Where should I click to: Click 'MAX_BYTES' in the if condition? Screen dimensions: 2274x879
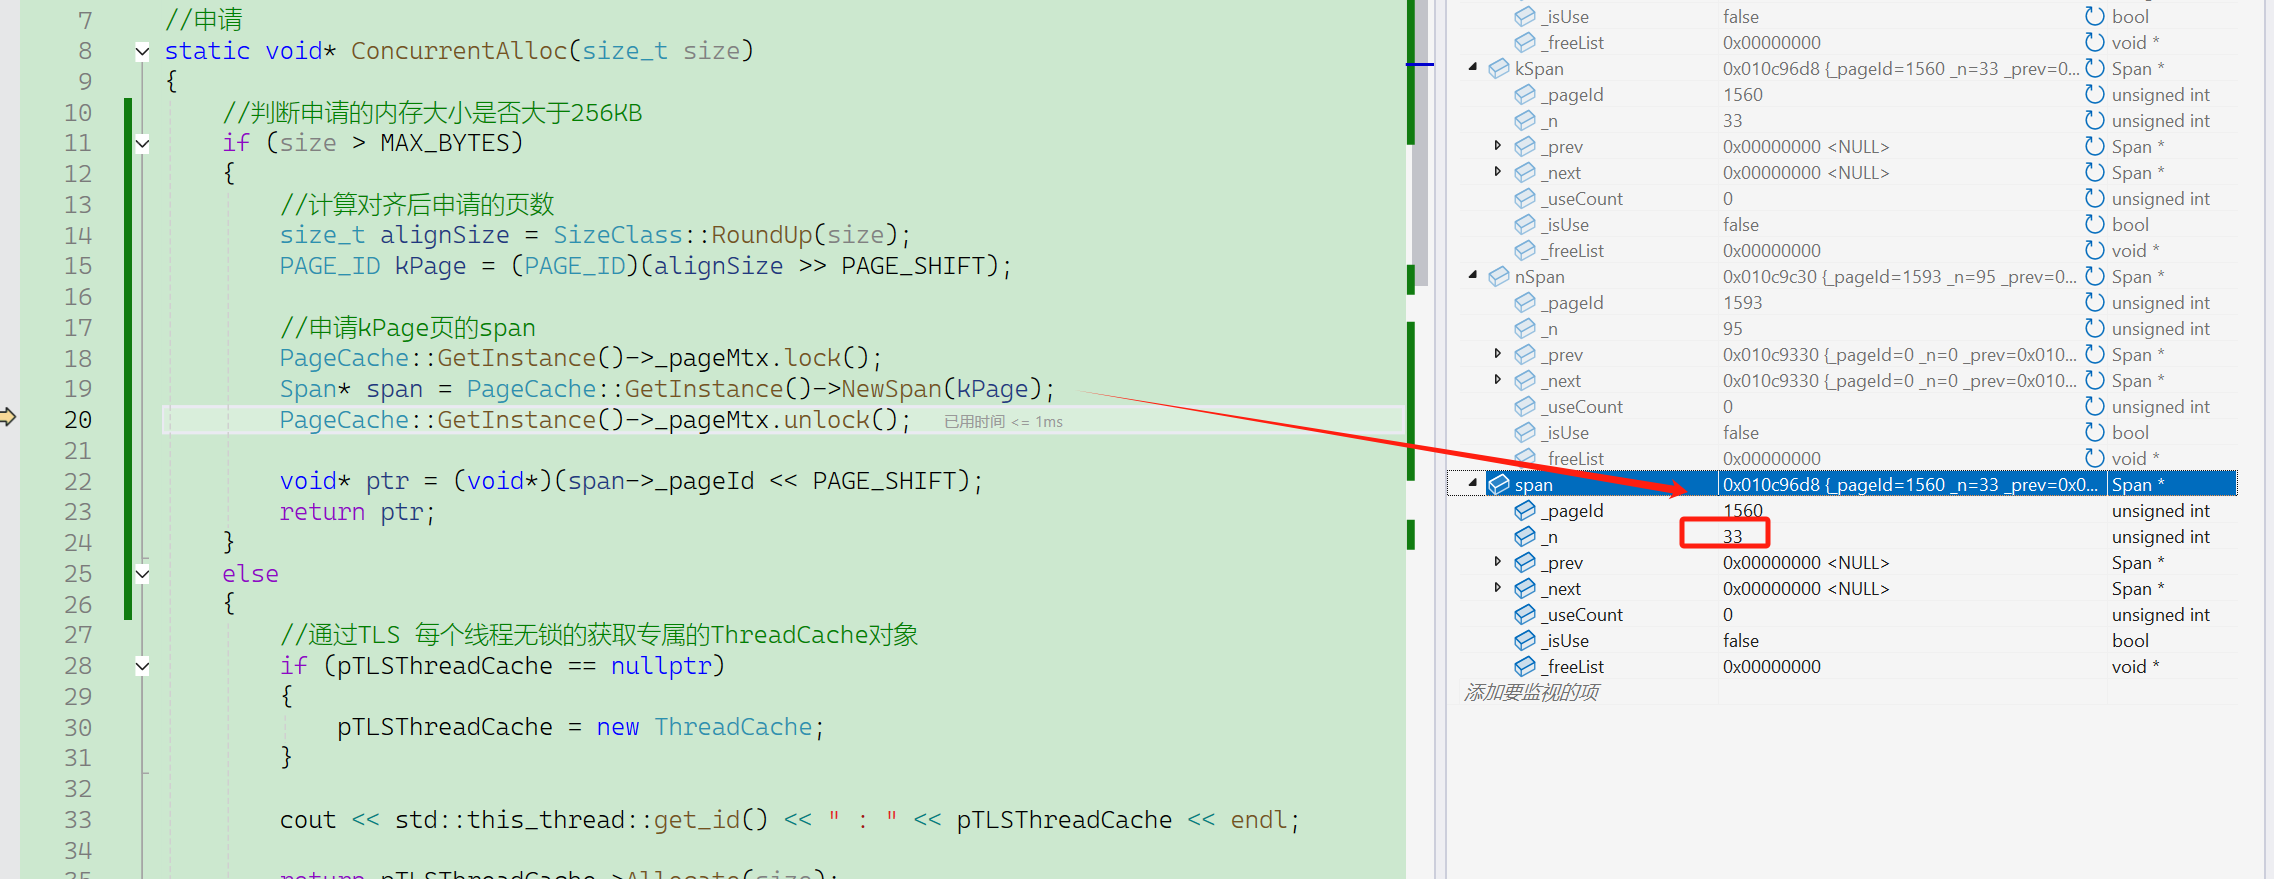444,143
